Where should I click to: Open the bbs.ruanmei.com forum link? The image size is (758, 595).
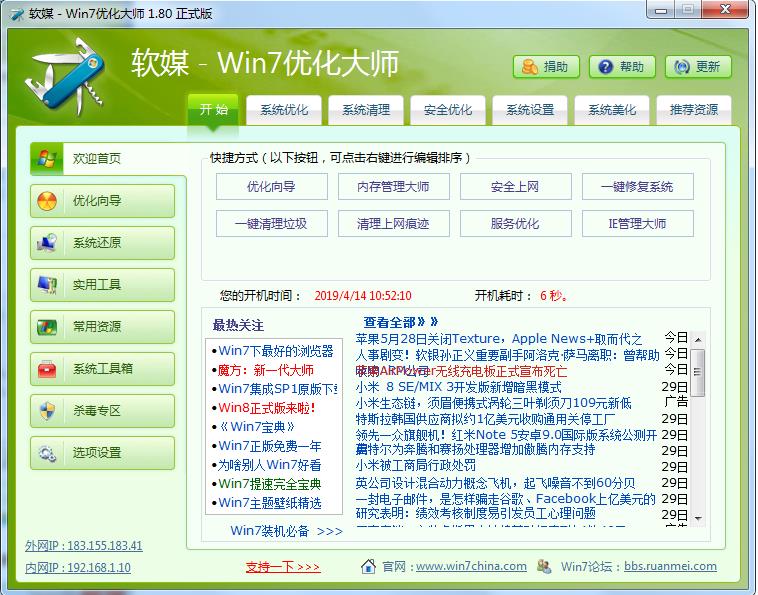(671, 566)
